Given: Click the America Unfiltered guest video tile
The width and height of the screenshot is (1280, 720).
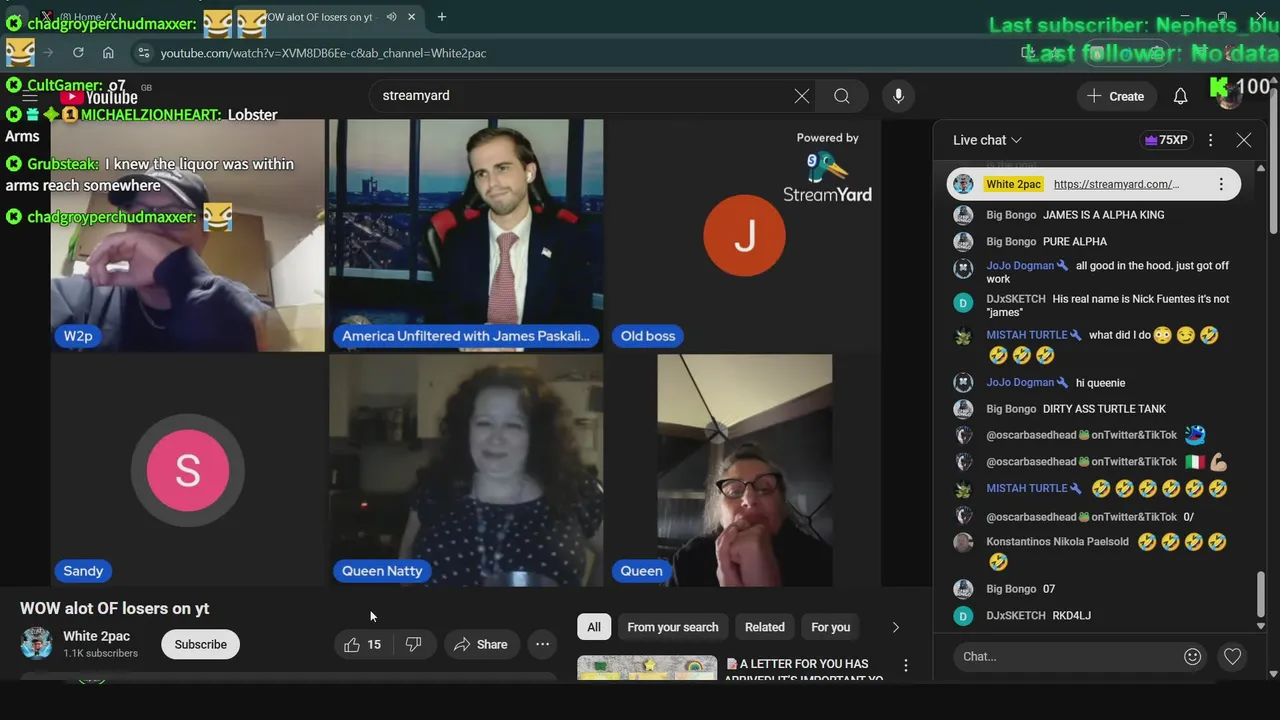Looking at the screenshot, I should (x=466, y=235).
